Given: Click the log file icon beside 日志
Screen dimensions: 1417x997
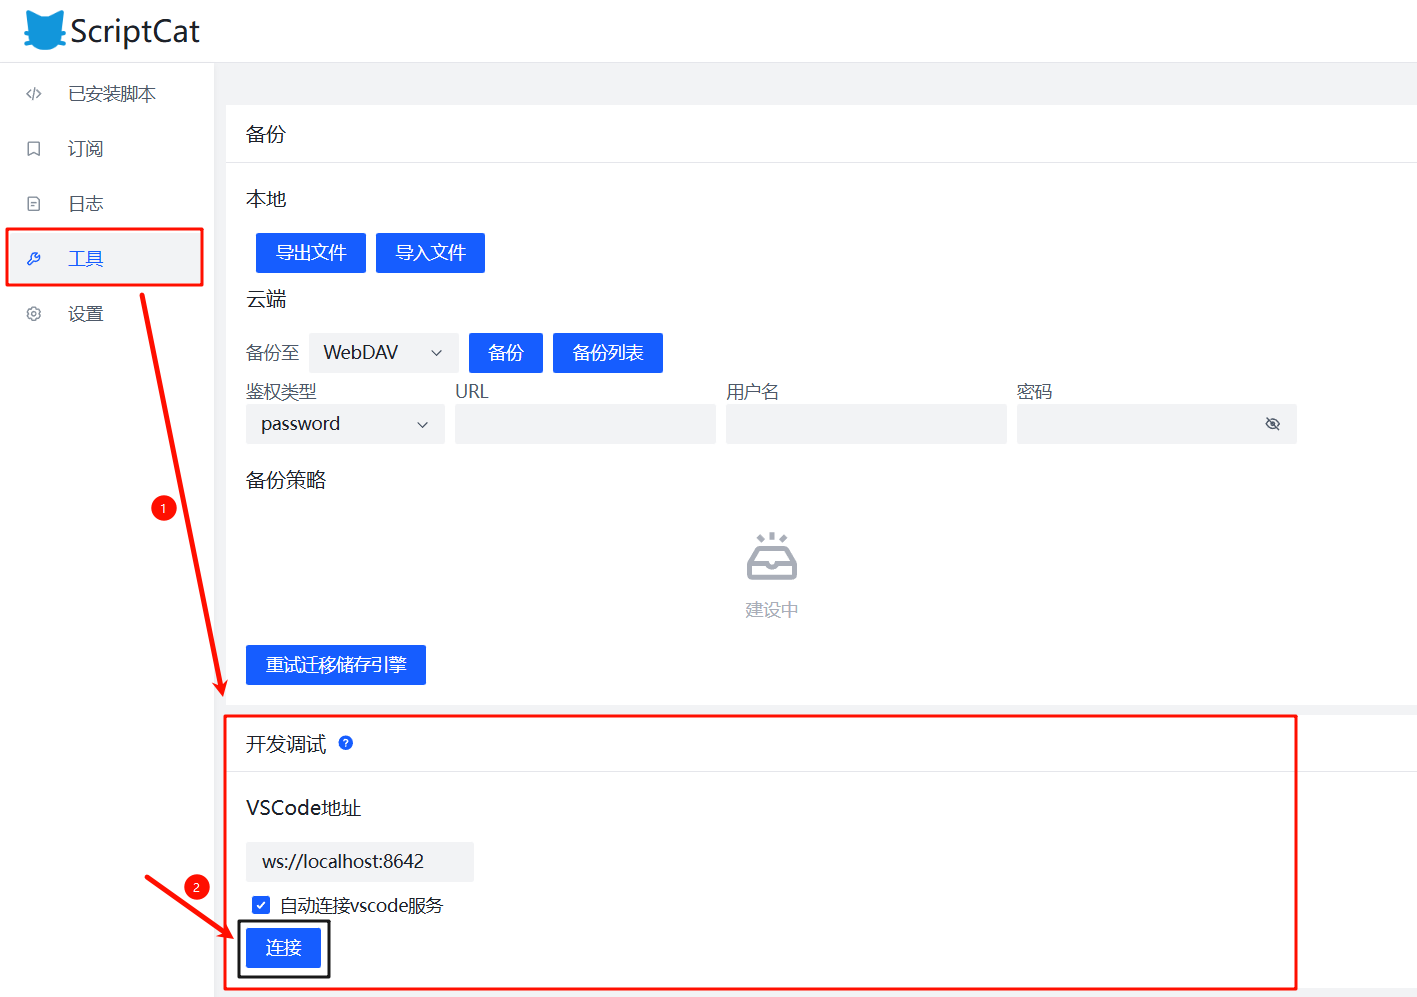Looking at the screenshot, I should pos(34,204).
